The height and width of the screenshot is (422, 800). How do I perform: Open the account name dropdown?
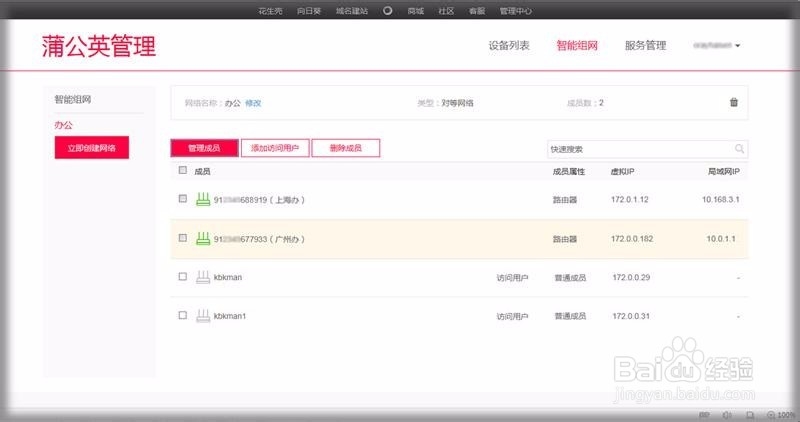(716, 45)
